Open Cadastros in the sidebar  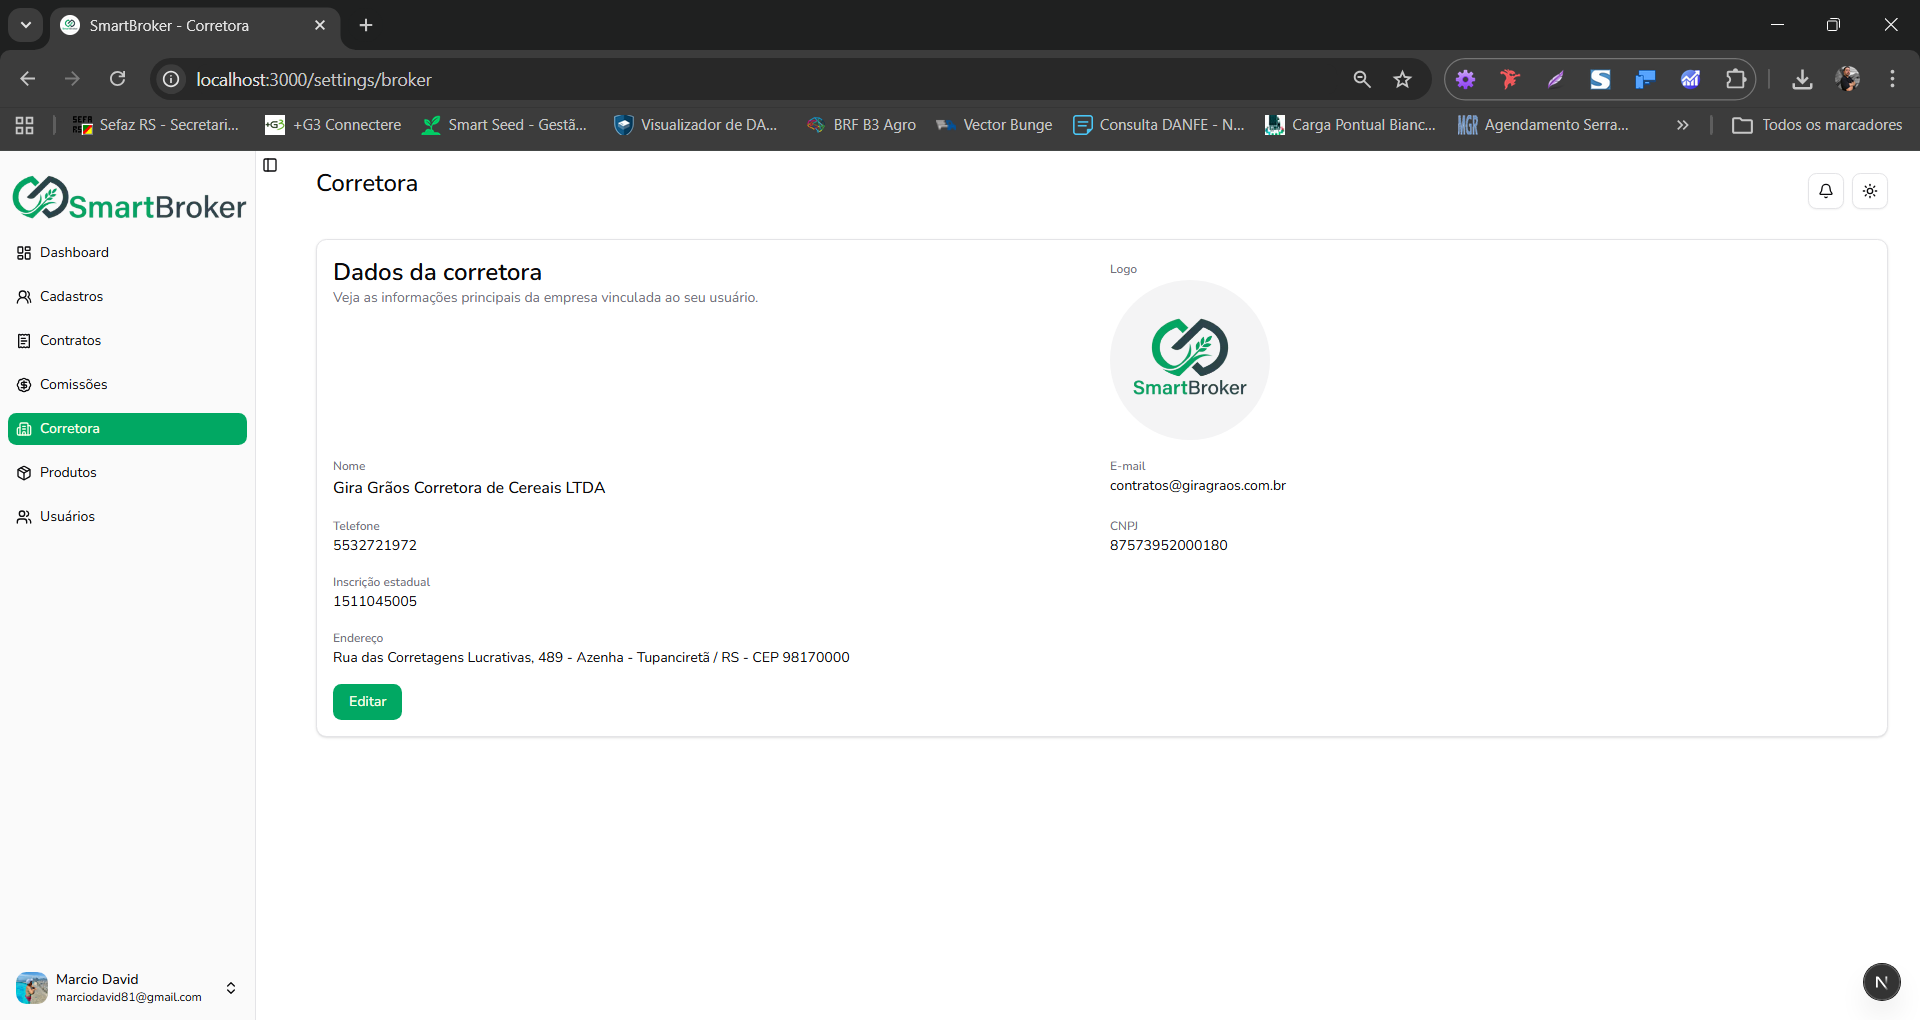click(x=71, y=297)
